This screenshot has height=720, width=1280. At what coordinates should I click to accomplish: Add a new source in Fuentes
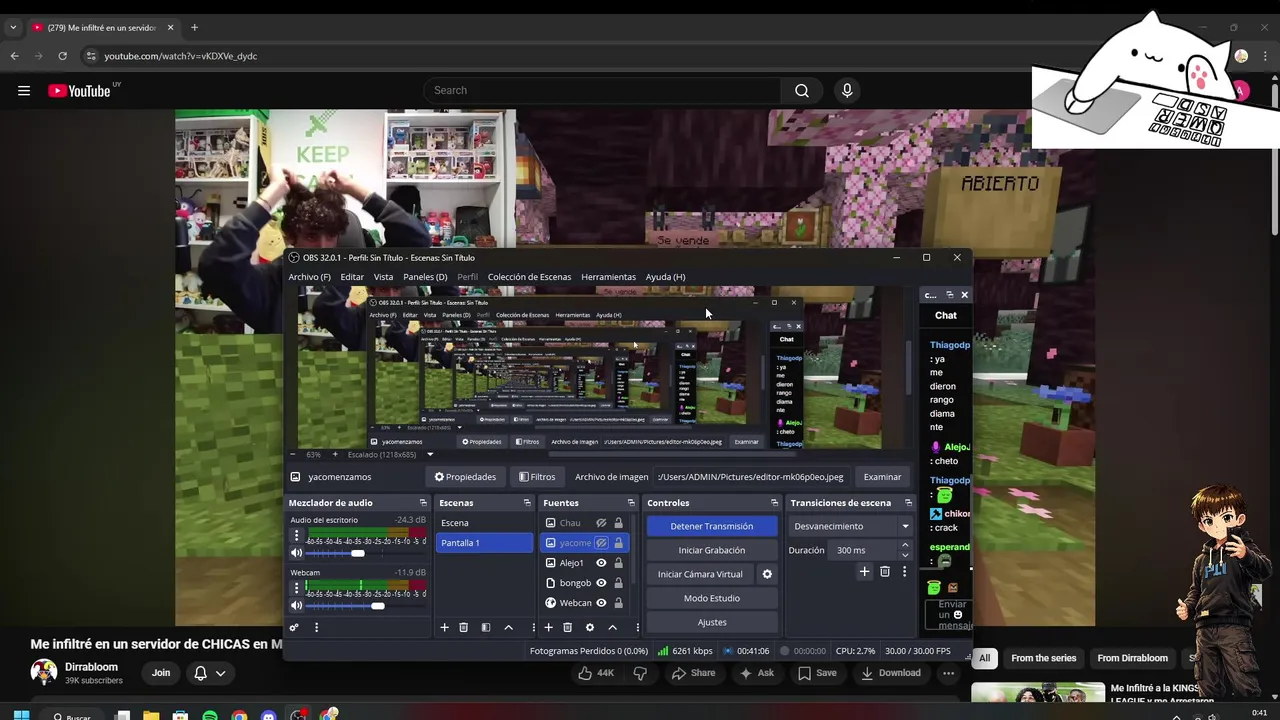548,627
